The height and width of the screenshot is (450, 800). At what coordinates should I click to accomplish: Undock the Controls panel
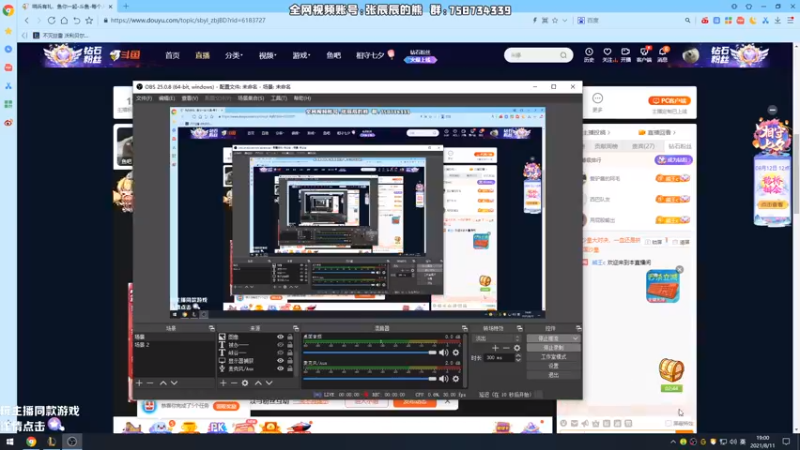[578, 328]
